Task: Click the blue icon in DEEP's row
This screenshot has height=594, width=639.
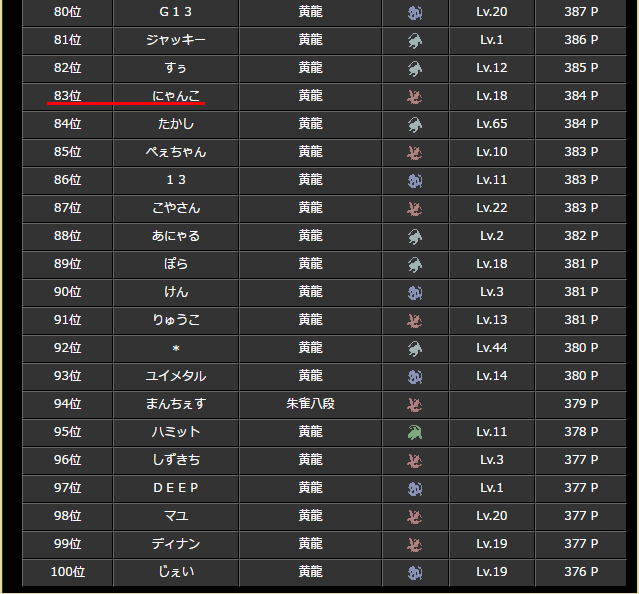Action: pyautogui.click(x=414, y=489)
